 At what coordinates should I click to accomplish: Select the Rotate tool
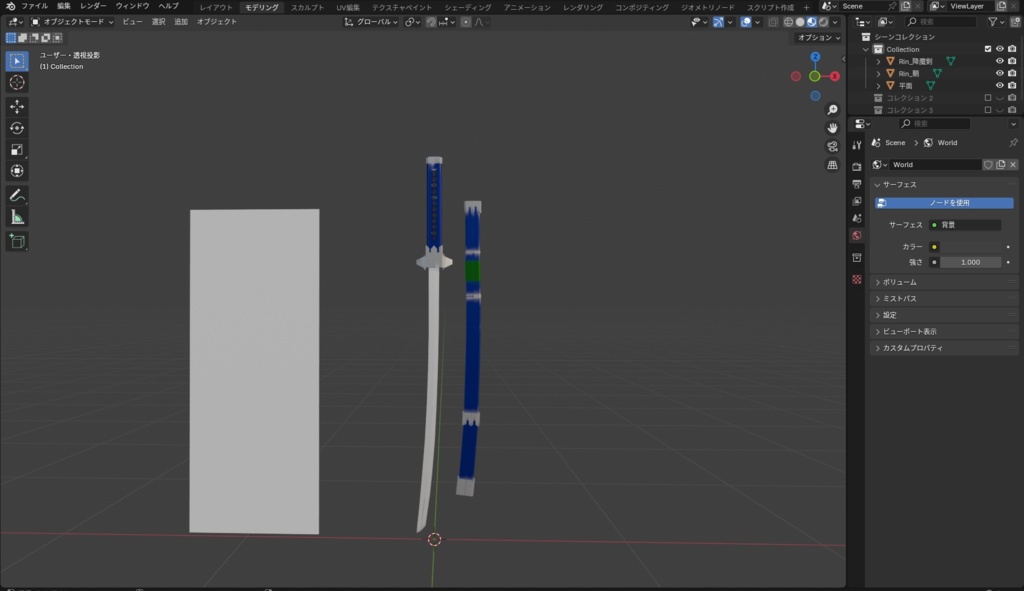[x=17, y=128]
